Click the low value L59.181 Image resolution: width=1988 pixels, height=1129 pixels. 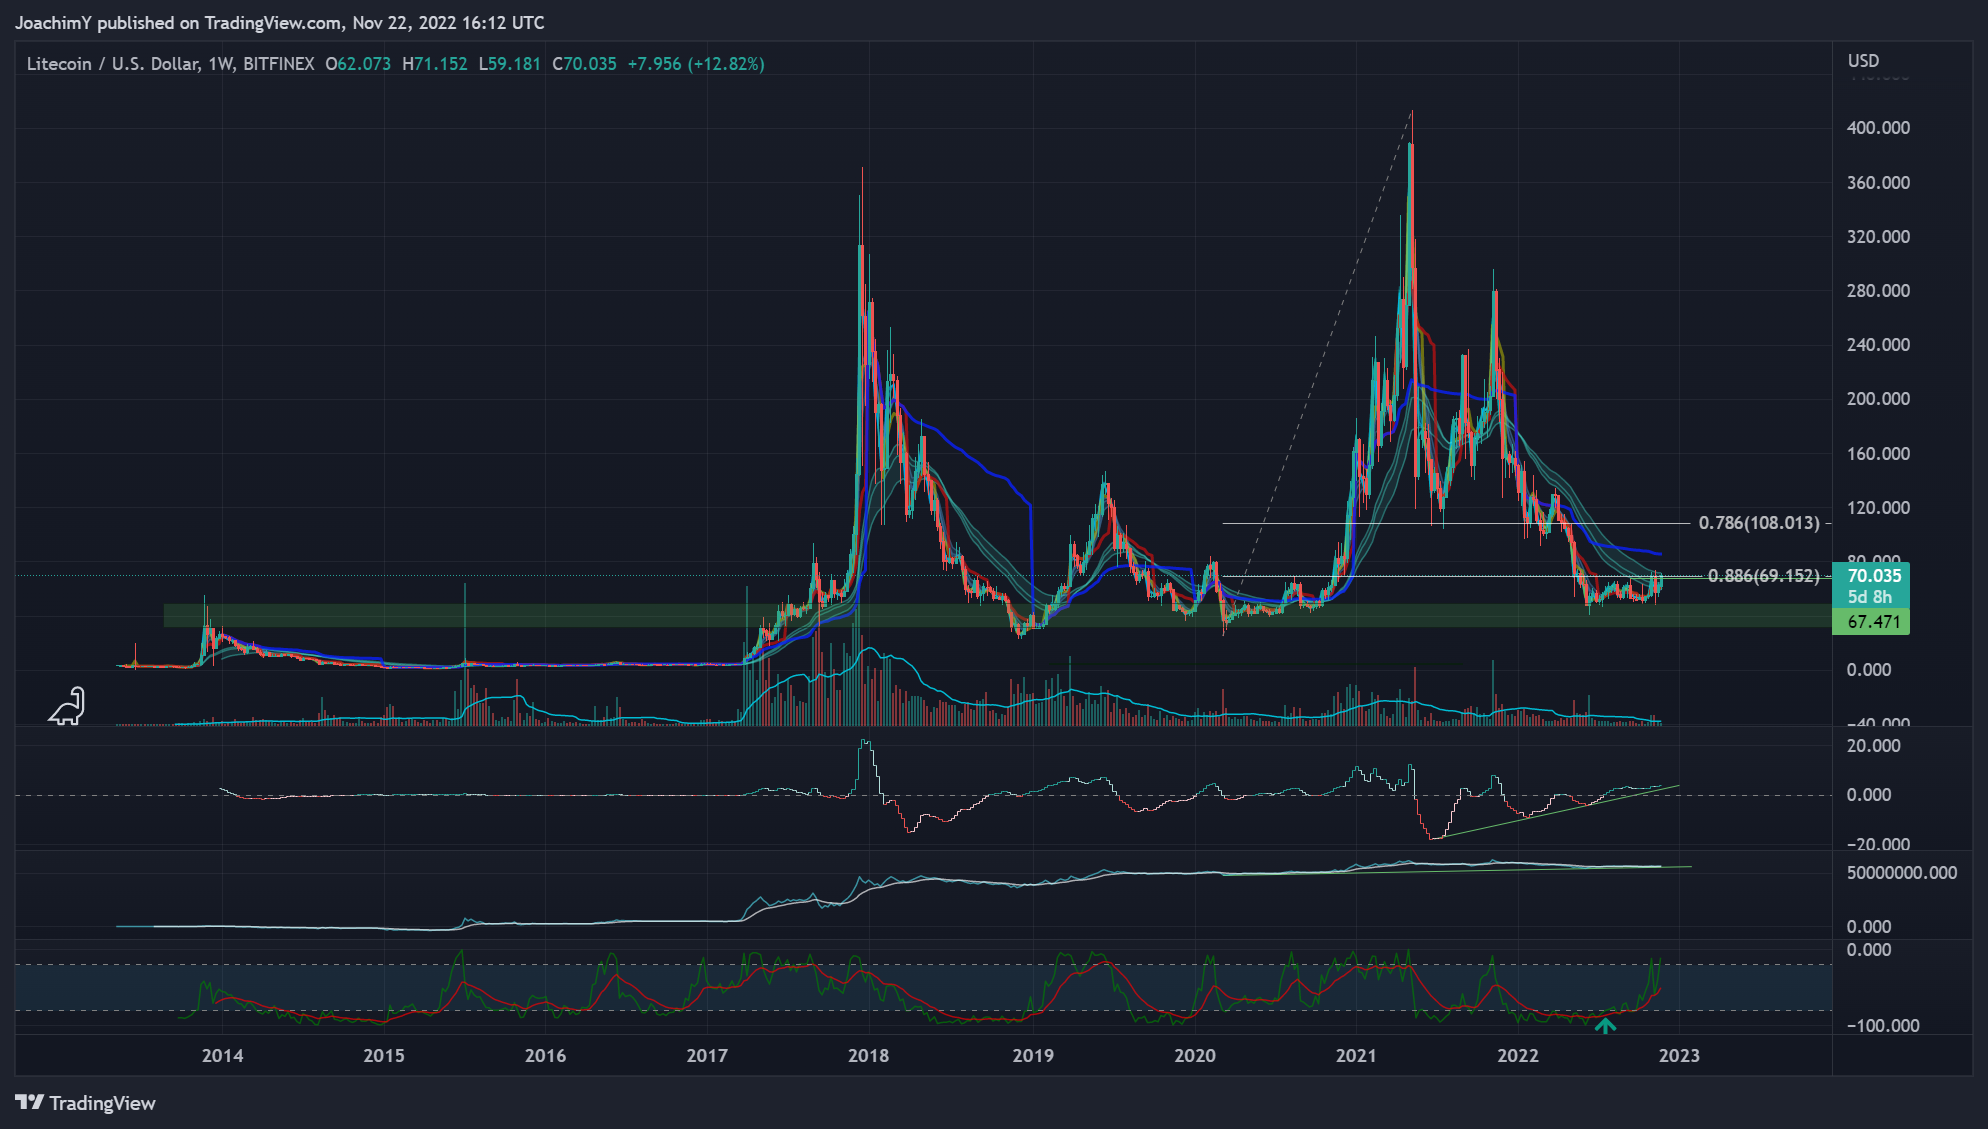pyautogui.click(x=510, y=64)
